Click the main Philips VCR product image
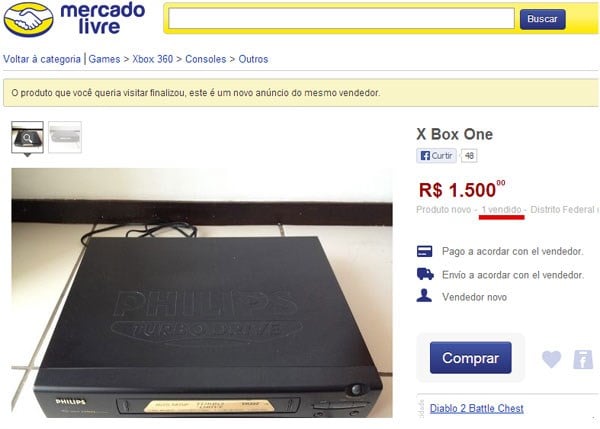 pos(202,293)
